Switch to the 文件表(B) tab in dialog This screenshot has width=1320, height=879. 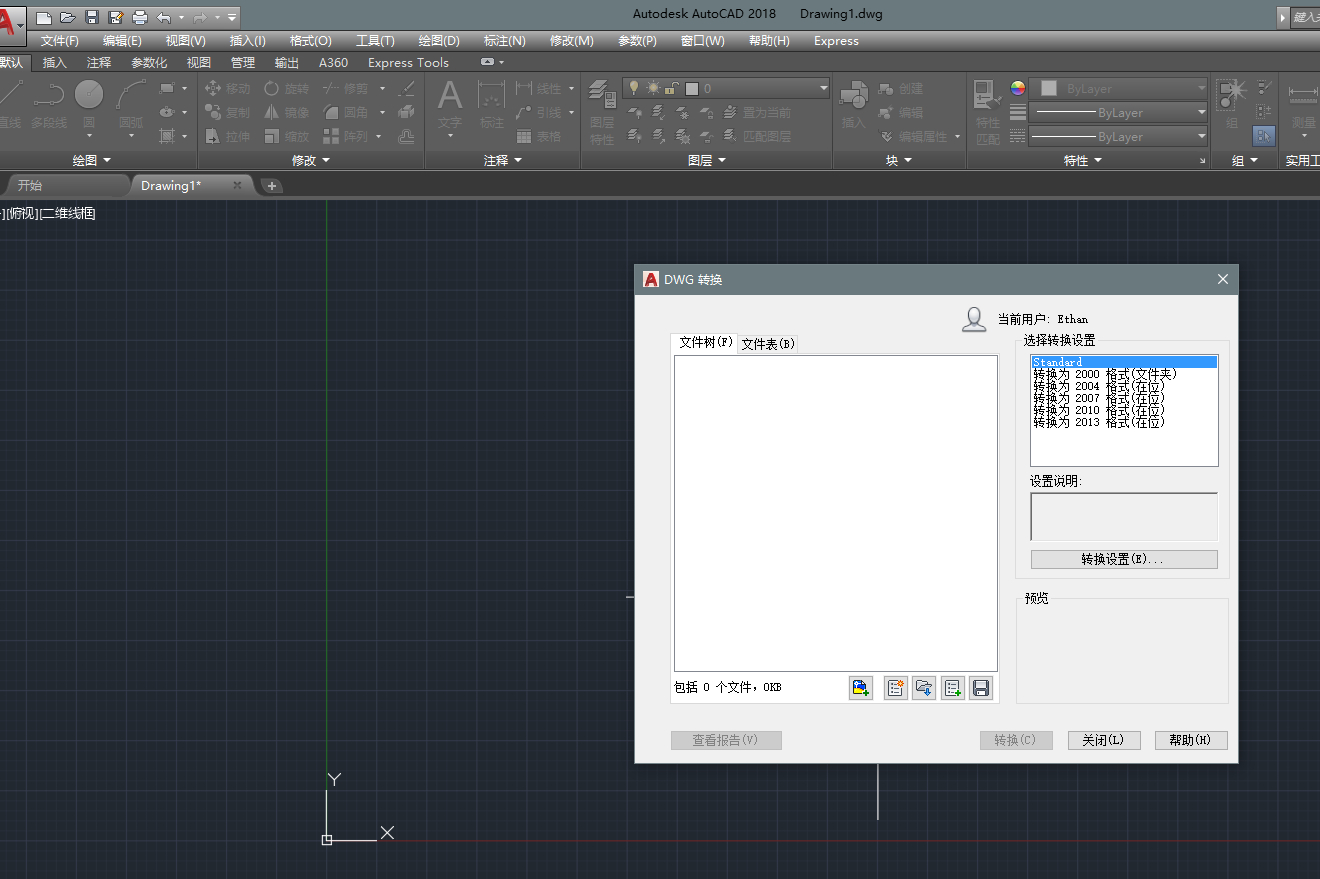coord(768,343)
